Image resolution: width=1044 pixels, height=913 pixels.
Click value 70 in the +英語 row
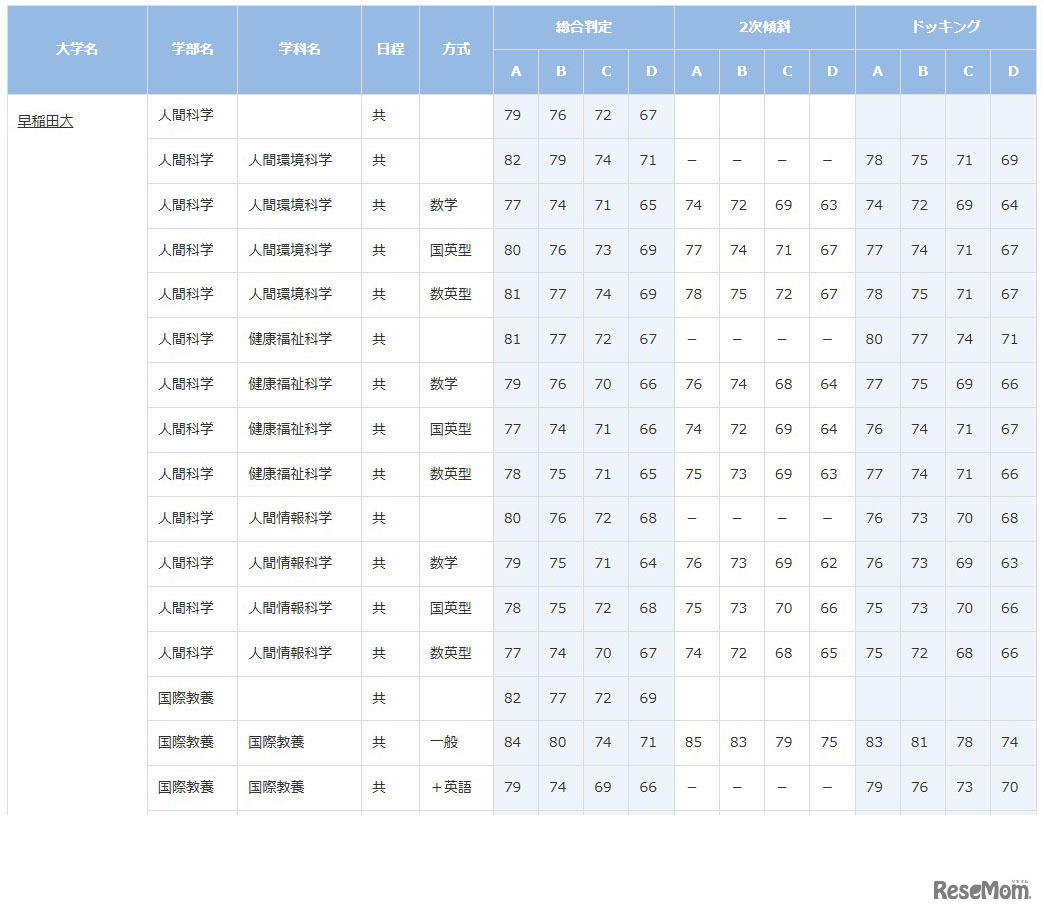pyautogui.click(x=1009, y=787)
